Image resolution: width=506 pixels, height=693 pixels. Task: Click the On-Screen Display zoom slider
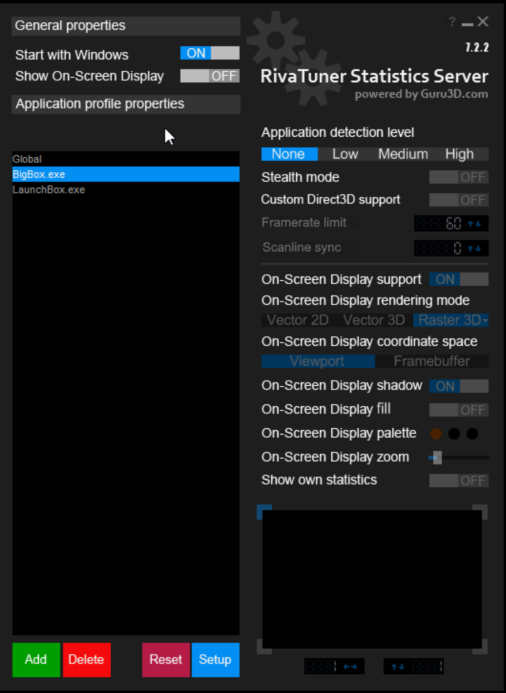[459, 457]
